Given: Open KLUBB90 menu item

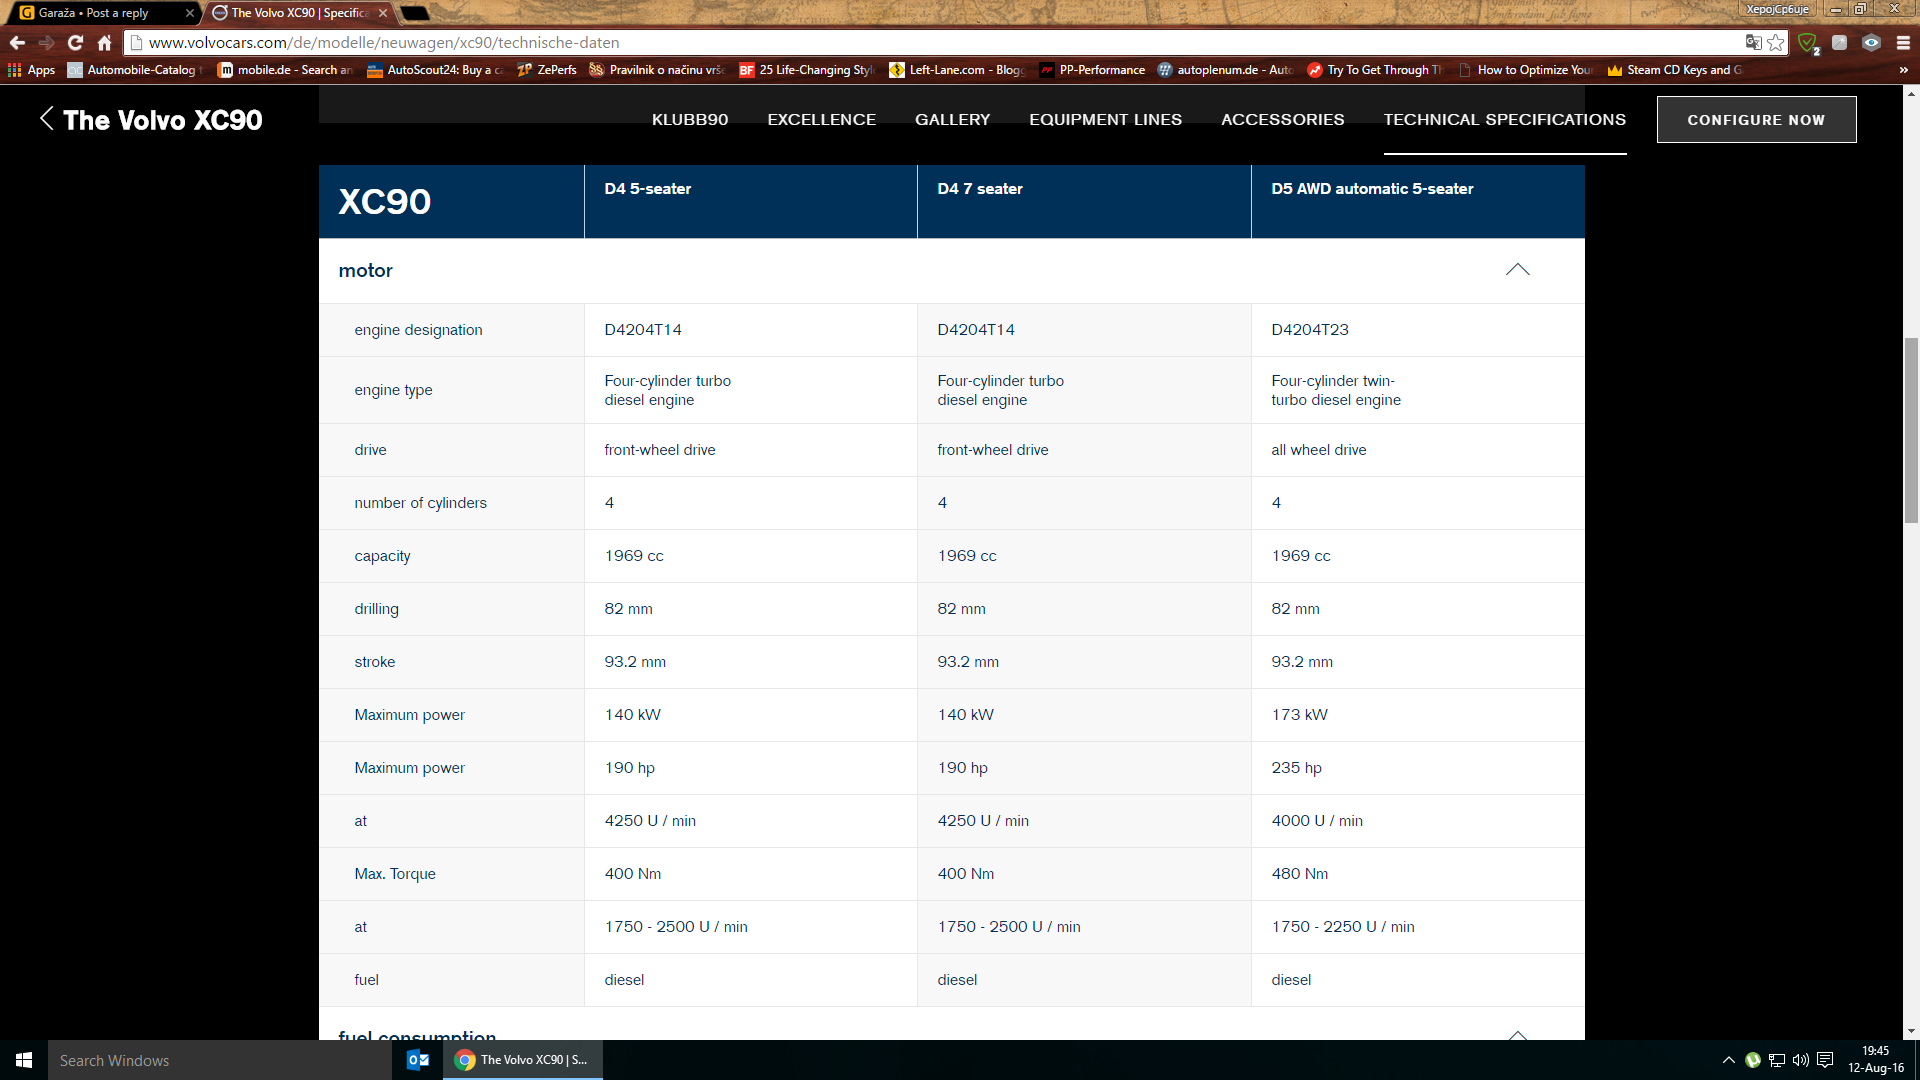Looking at the screenshot, I should click(690, 120).
